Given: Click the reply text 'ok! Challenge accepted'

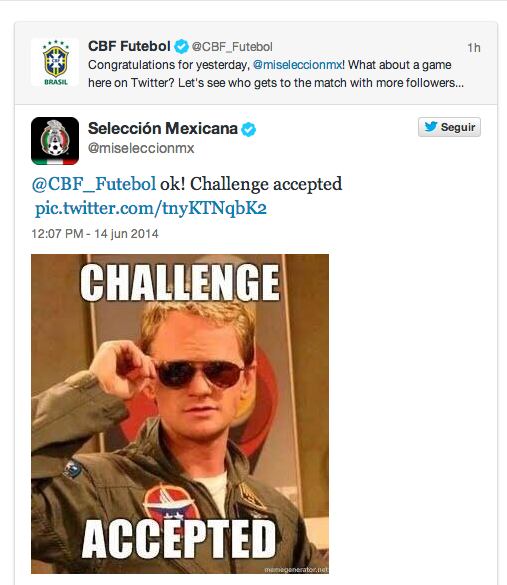Looking at the screenshot, I should tap(251, 184).
